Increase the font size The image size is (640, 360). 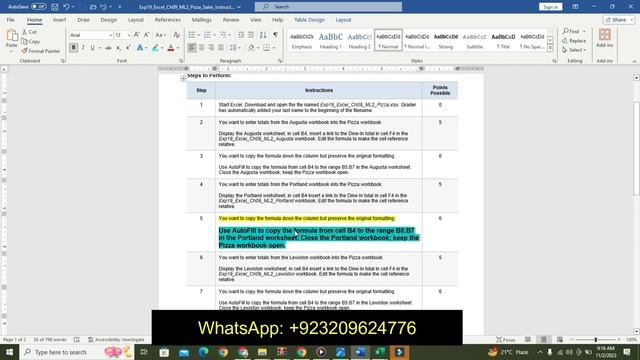click(x=137, y=35)
